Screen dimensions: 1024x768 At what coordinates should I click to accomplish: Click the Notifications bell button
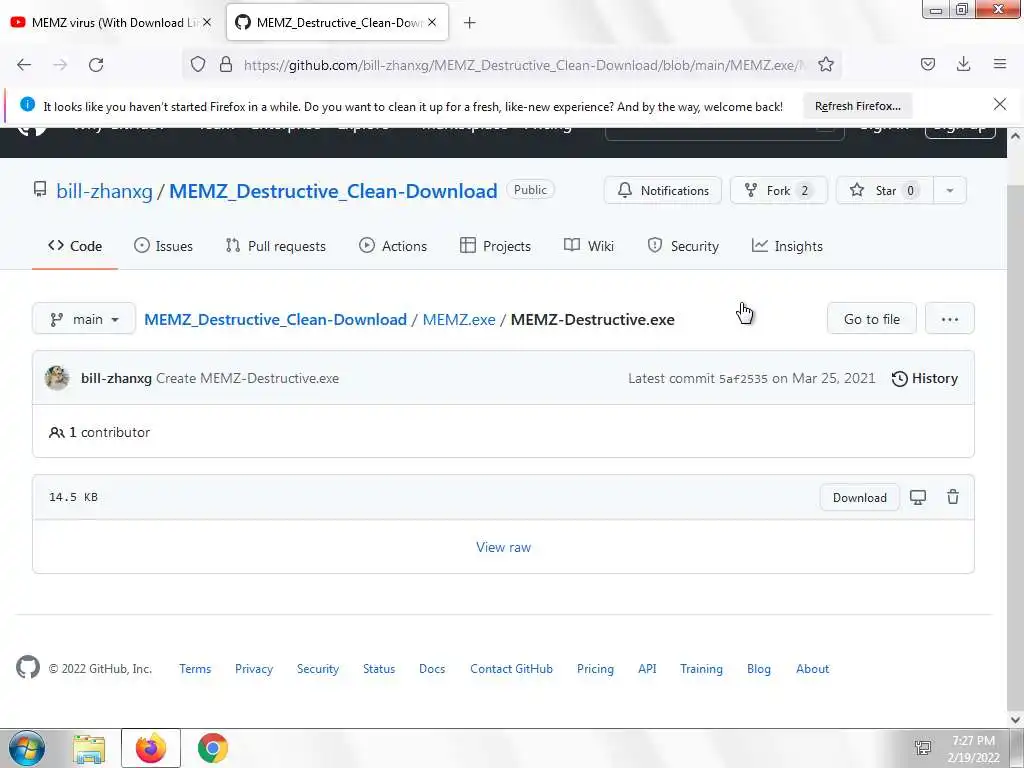pyautogui.click(x=663, y=191)
